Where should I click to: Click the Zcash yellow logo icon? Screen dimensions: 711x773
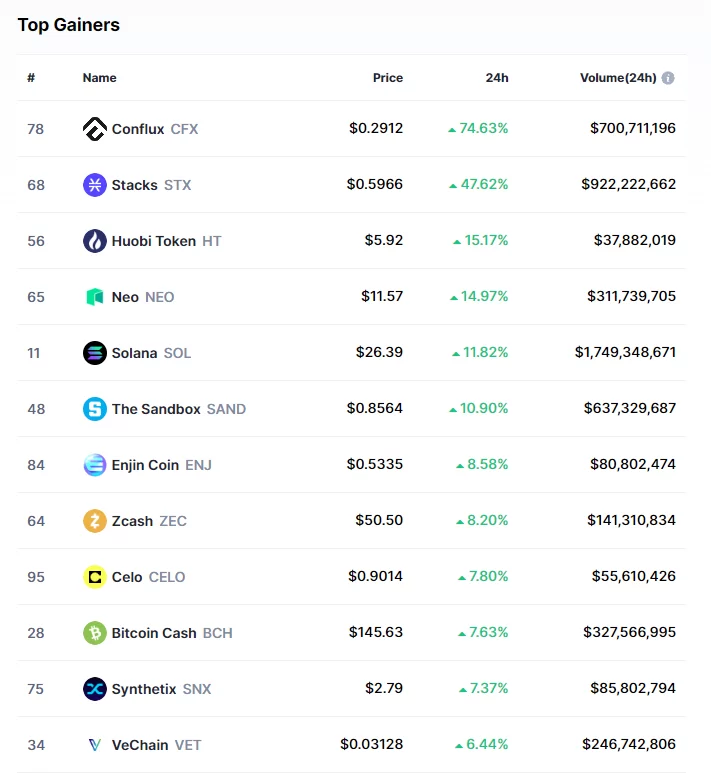coord(95,521)
